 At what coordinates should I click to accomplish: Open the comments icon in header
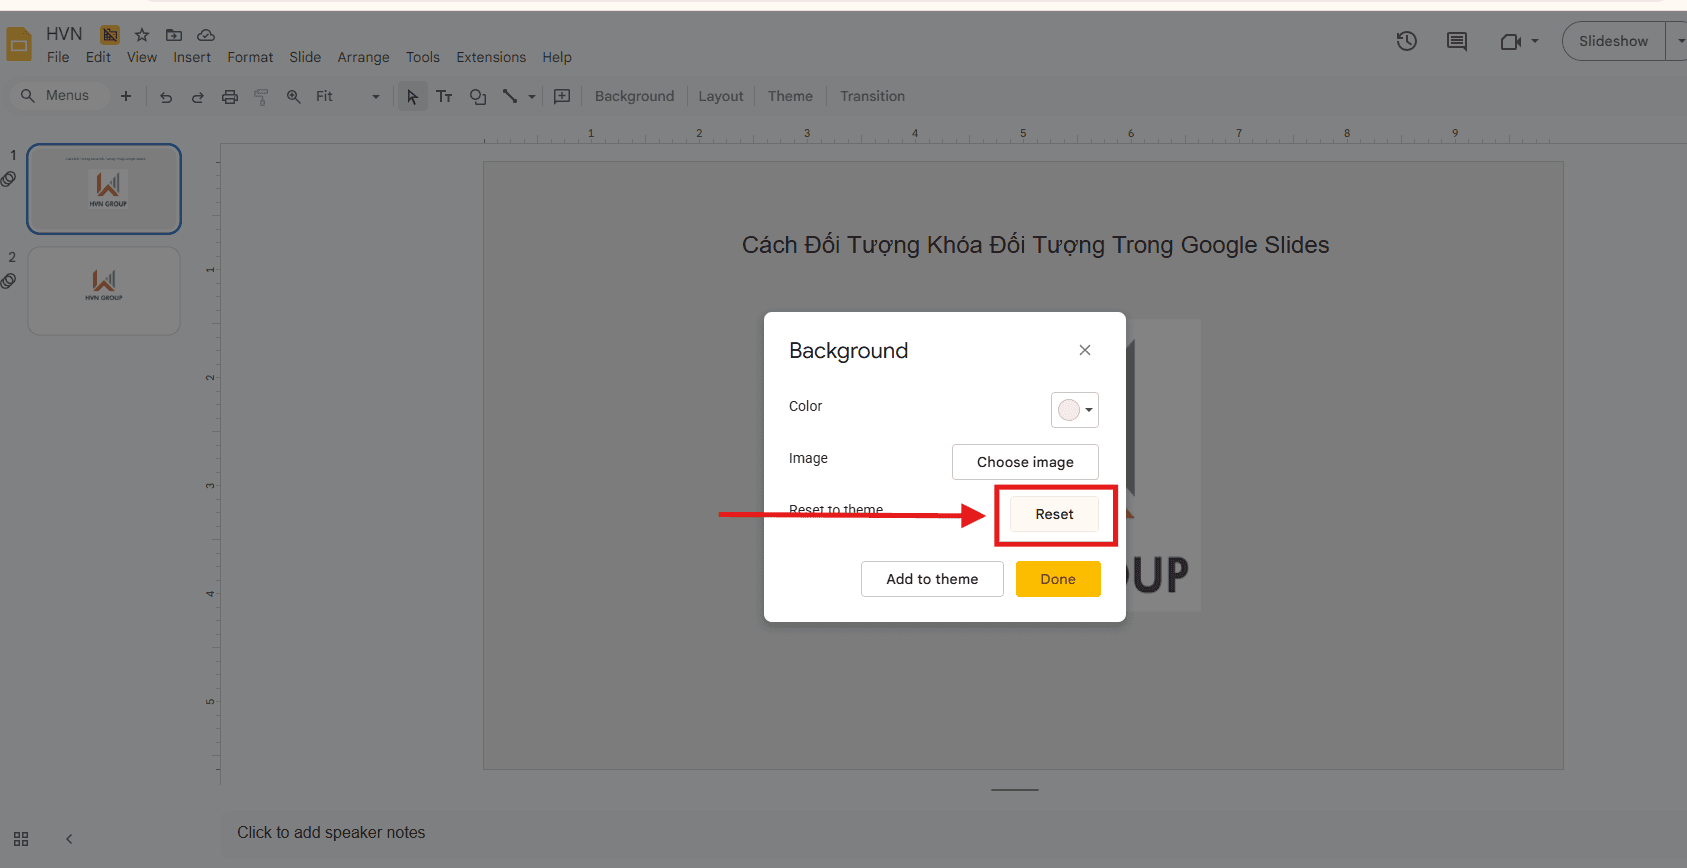[x=1457, y=41]
